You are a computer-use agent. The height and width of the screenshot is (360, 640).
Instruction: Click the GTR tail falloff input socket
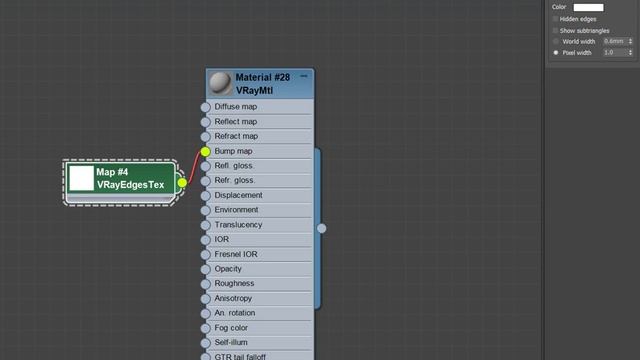206,357
